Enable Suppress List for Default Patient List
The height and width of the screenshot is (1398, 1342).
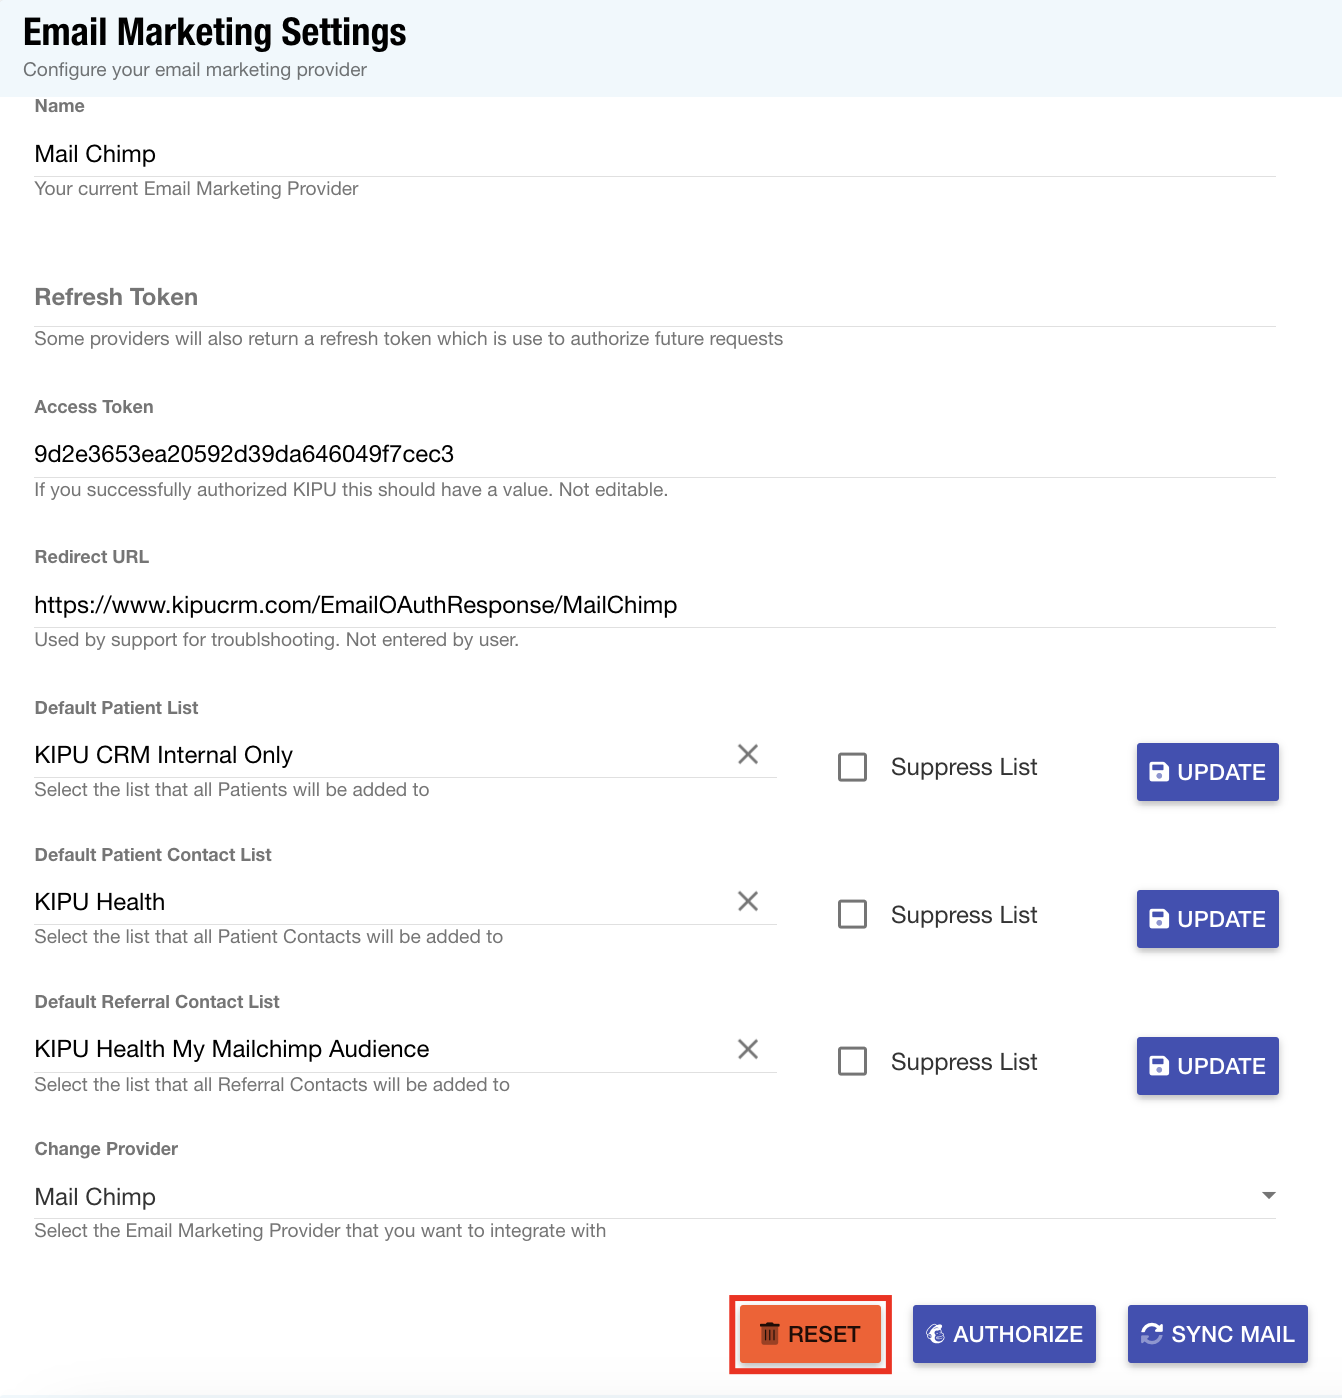(x=852, y=767)
